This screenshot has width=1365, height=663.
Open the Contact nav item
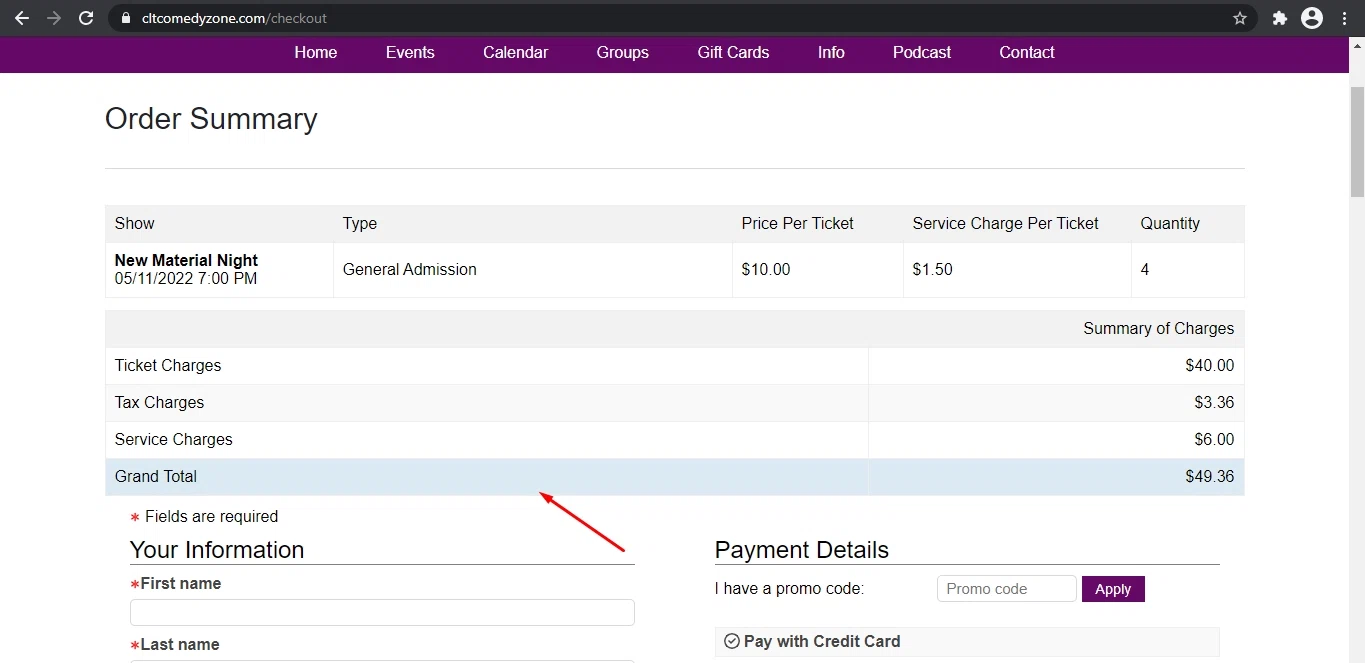pyautogui.click(x=1027, y=53)
